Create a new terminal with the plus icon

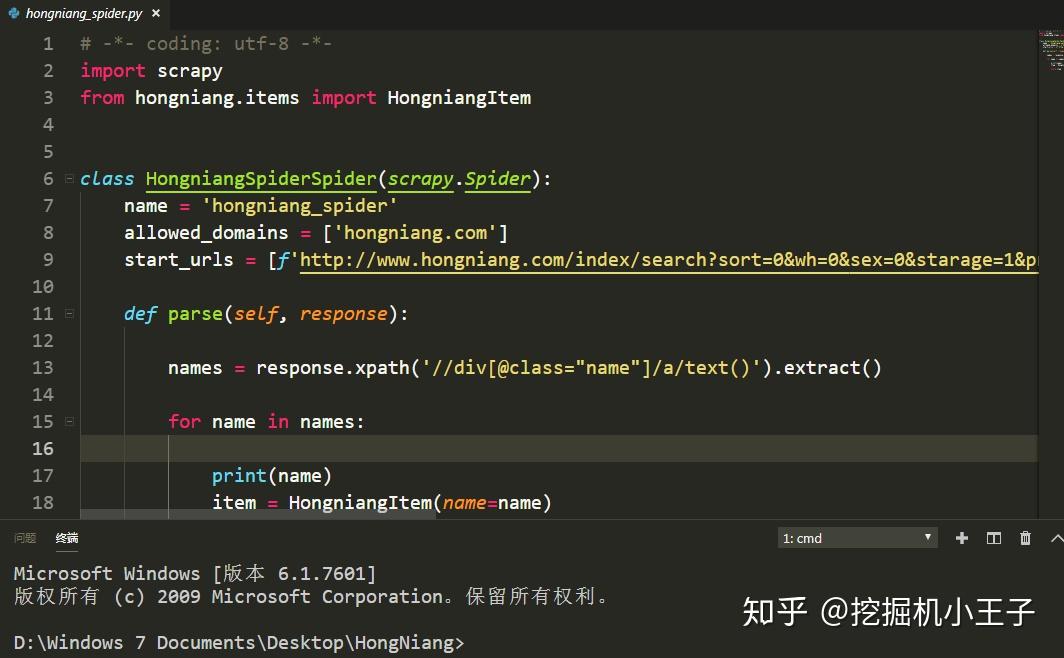pyautogui.click(x=961, y=537)
